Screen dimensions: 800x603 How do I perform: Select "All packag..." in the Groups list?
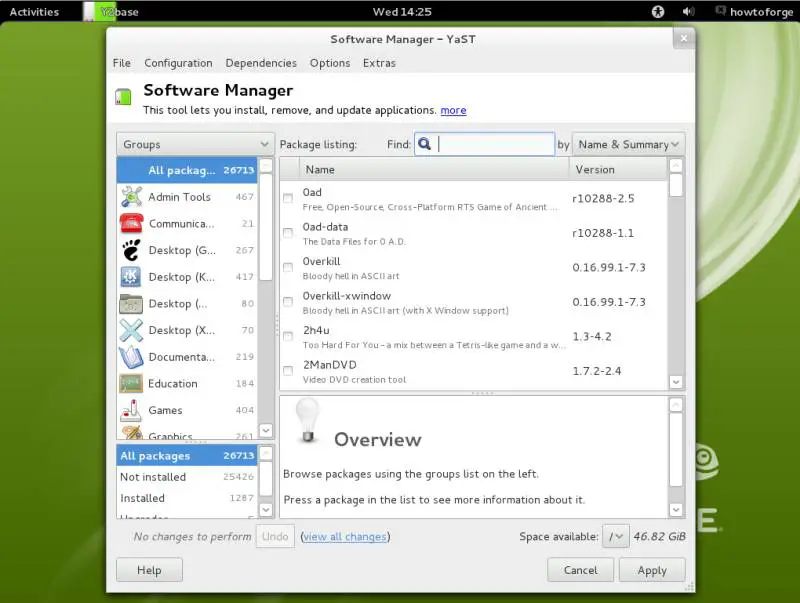pyautogui.click(x=188, y=170)
